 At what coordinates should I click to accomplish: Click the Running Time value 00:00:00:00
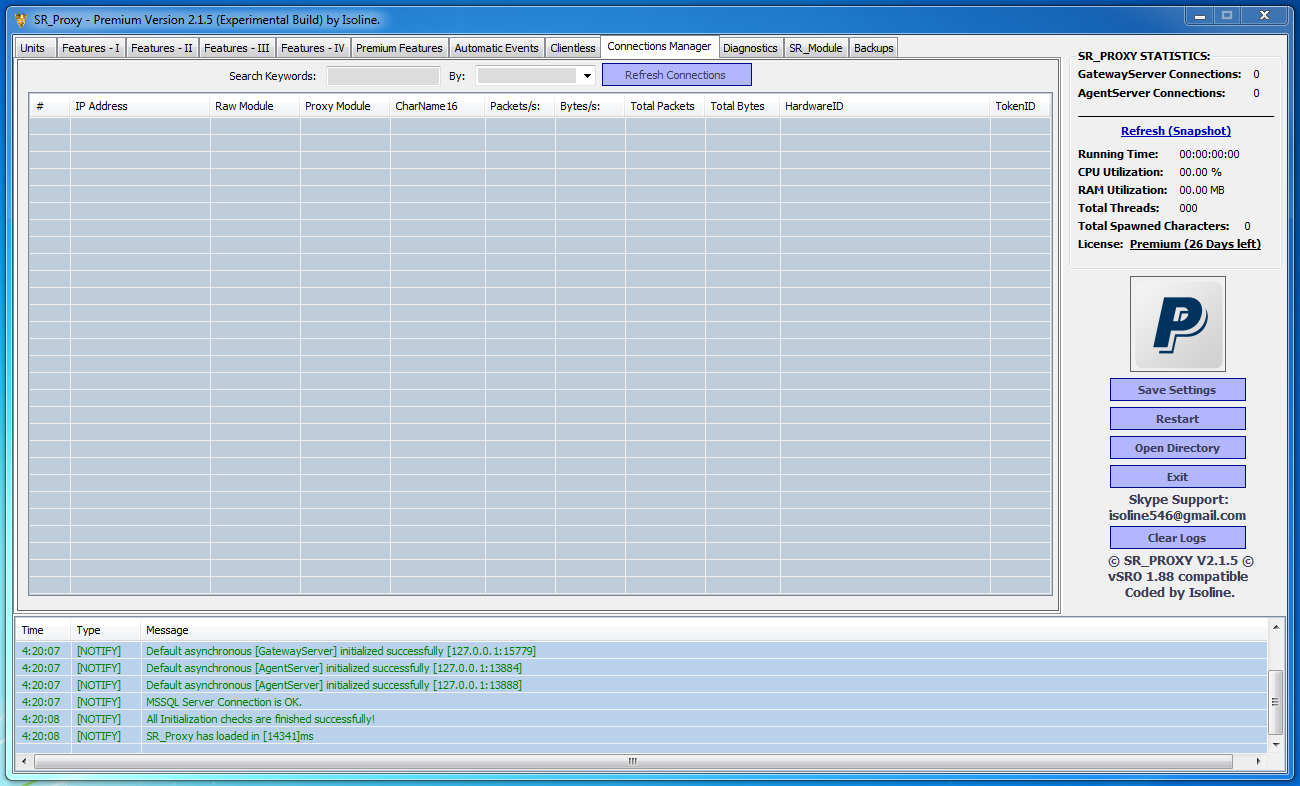1209,154
